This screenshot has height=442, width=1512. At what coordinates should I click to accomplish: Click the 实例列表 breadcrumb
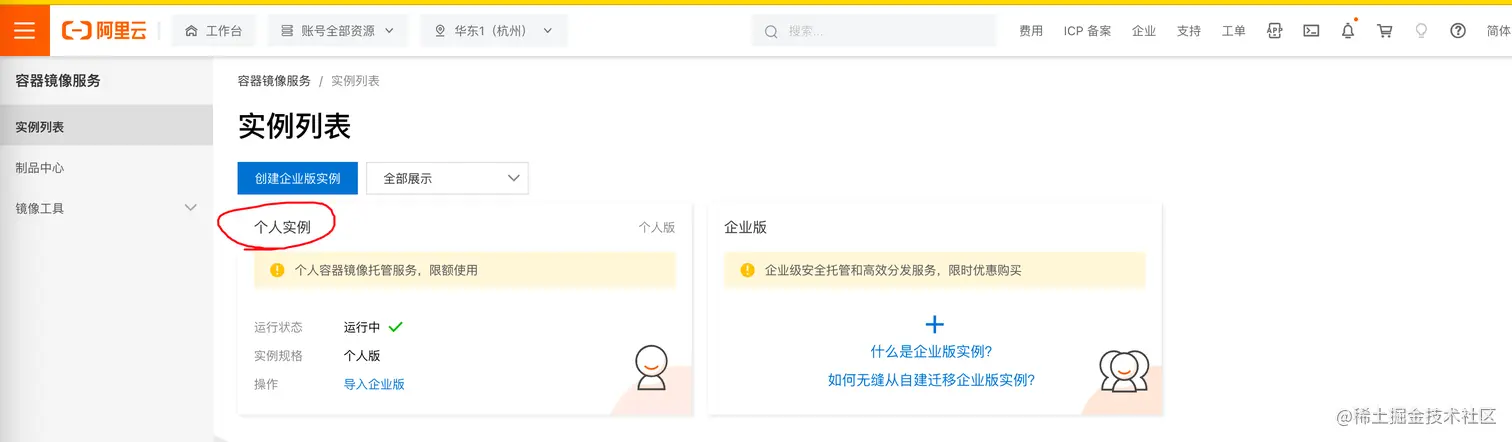355,81
